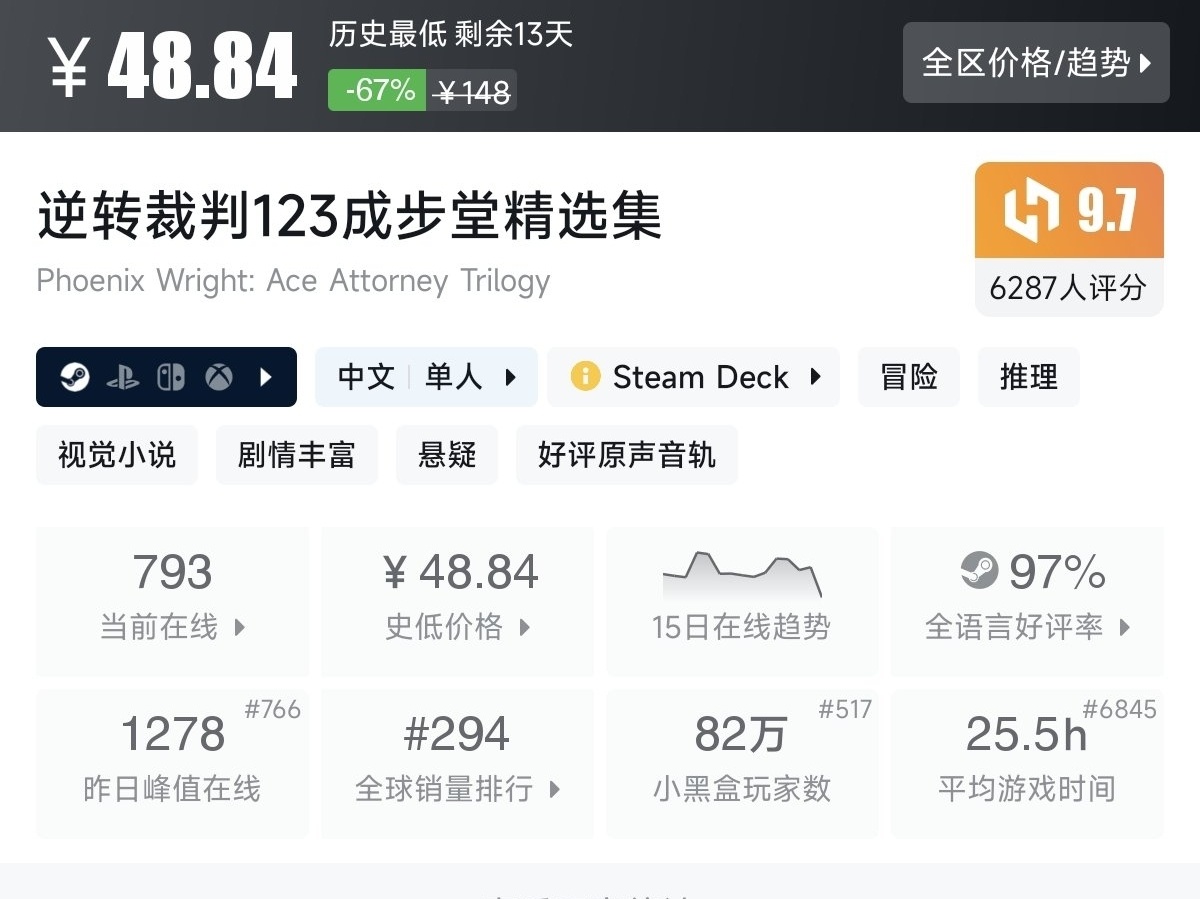Open the 中文 单人 language dropdown

426,377
